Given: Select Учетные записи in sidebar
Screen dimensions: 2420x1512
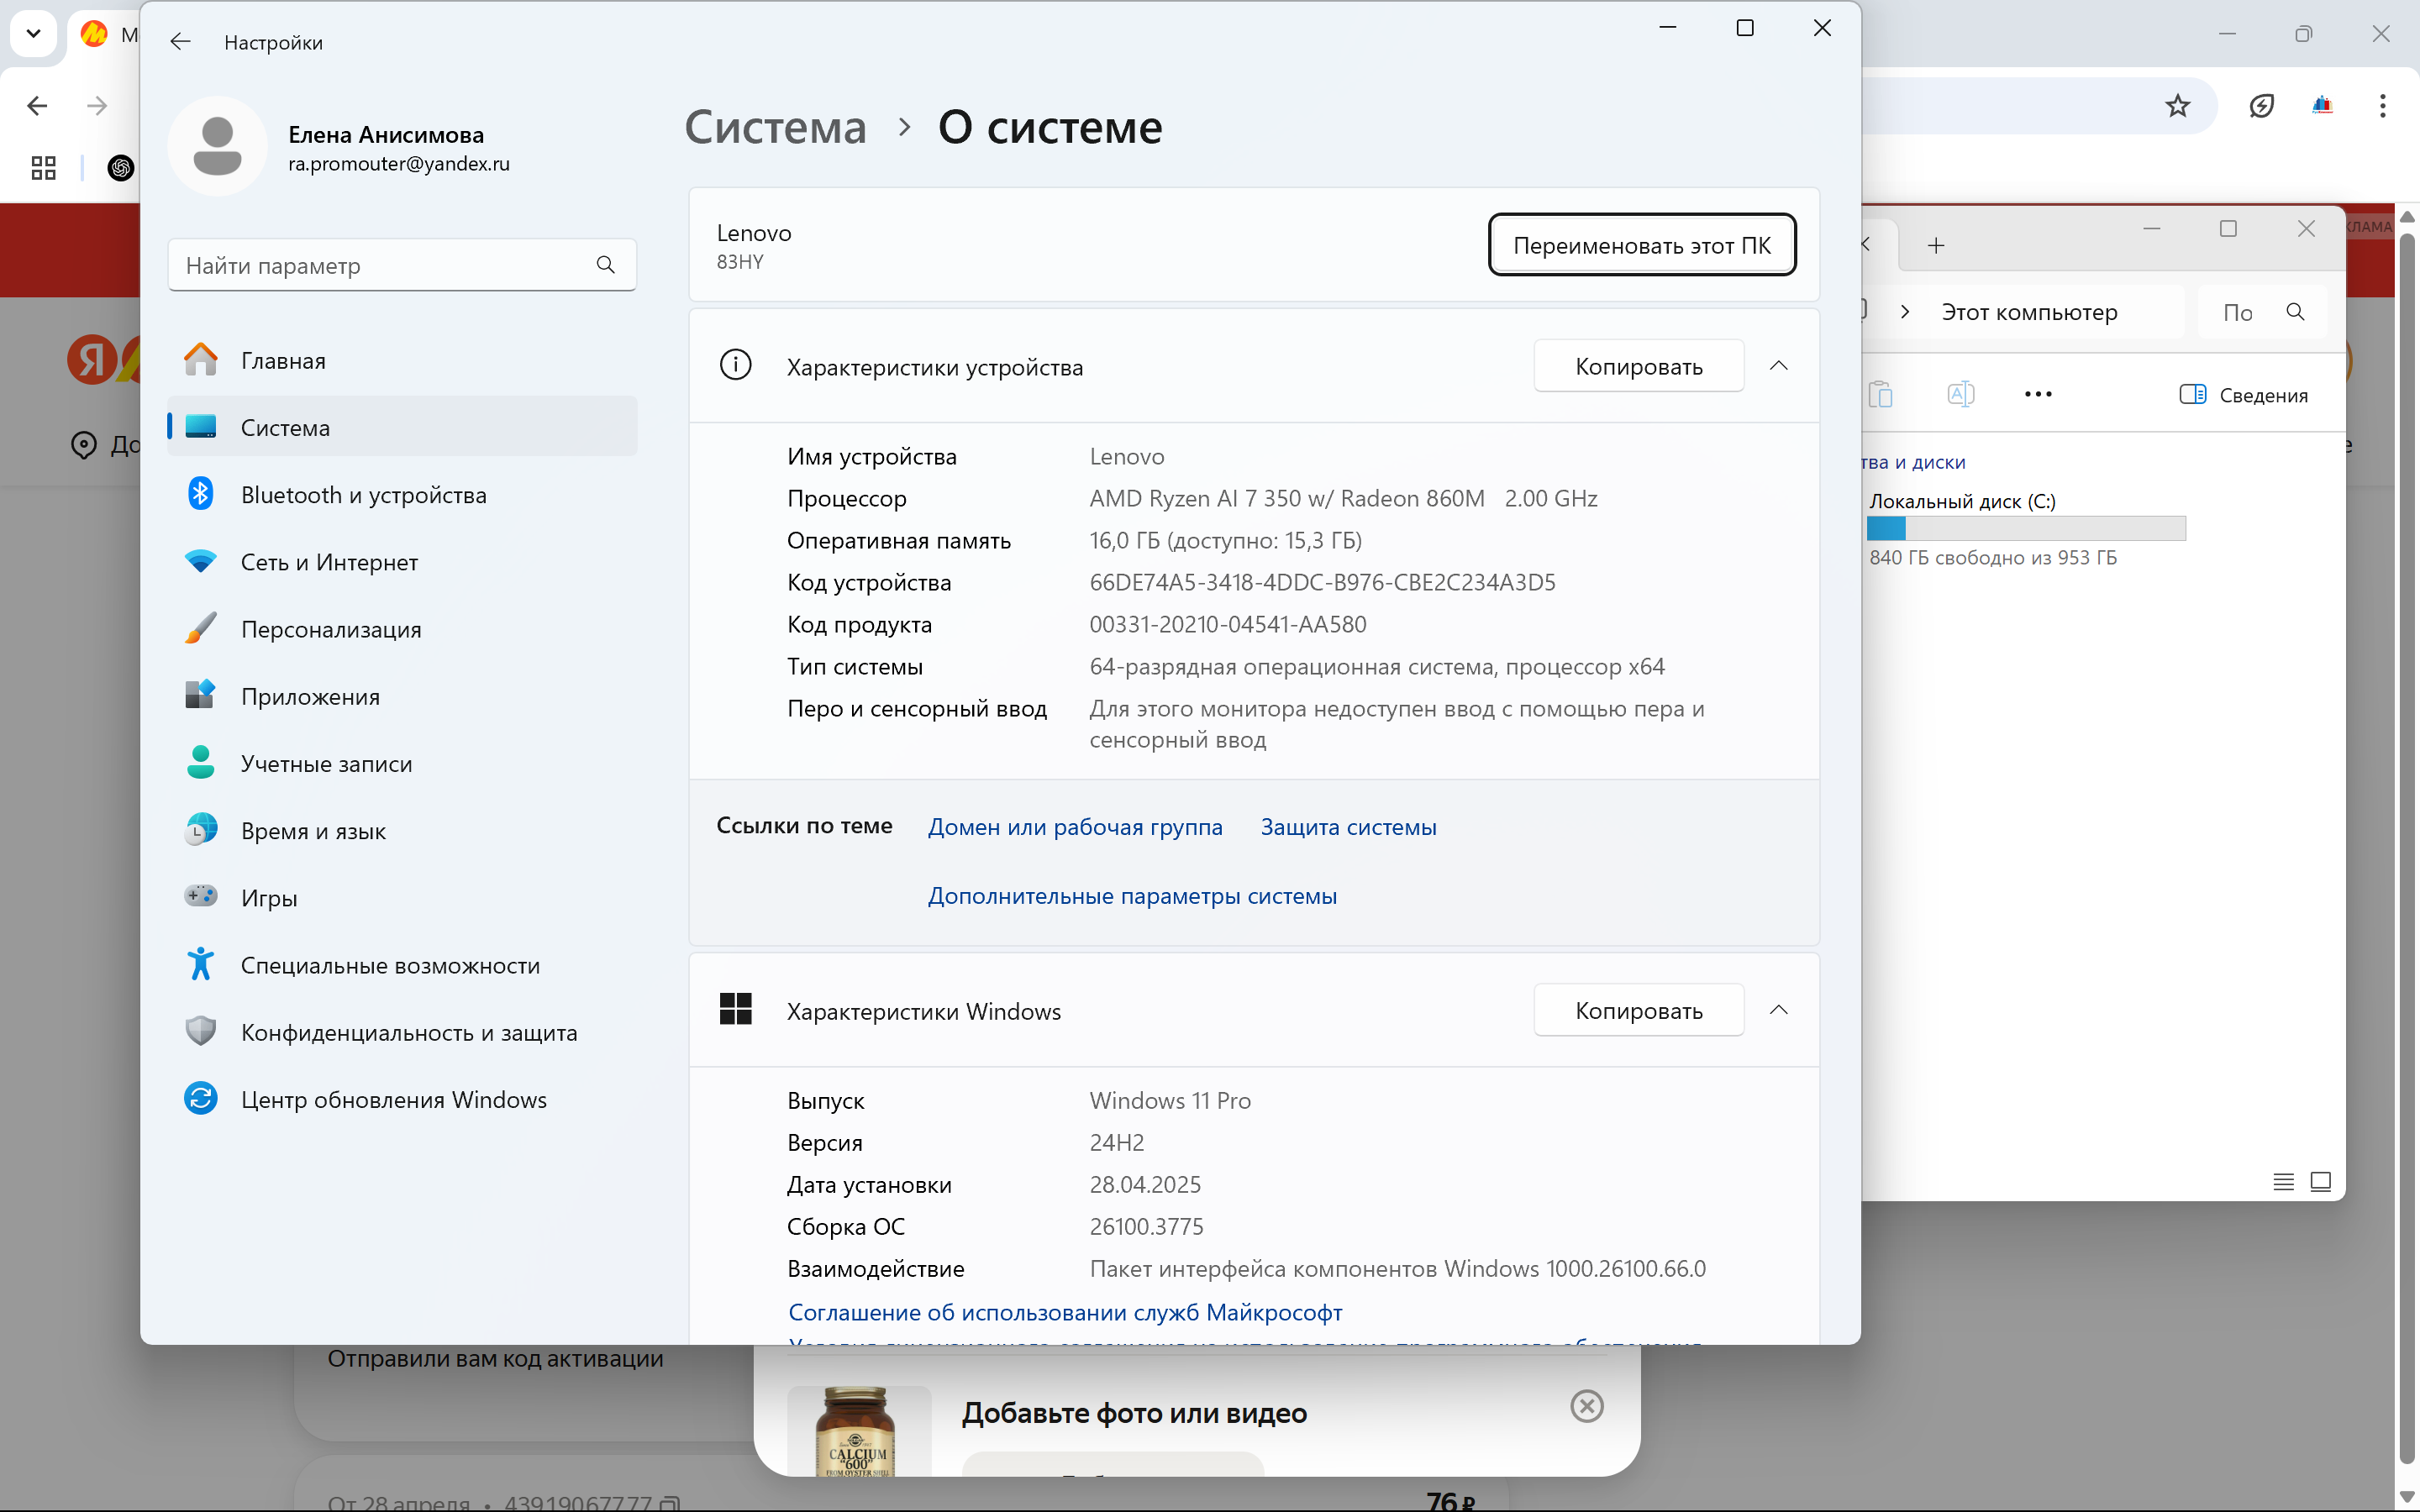Looking at the screenshot, I should point(326,764).
